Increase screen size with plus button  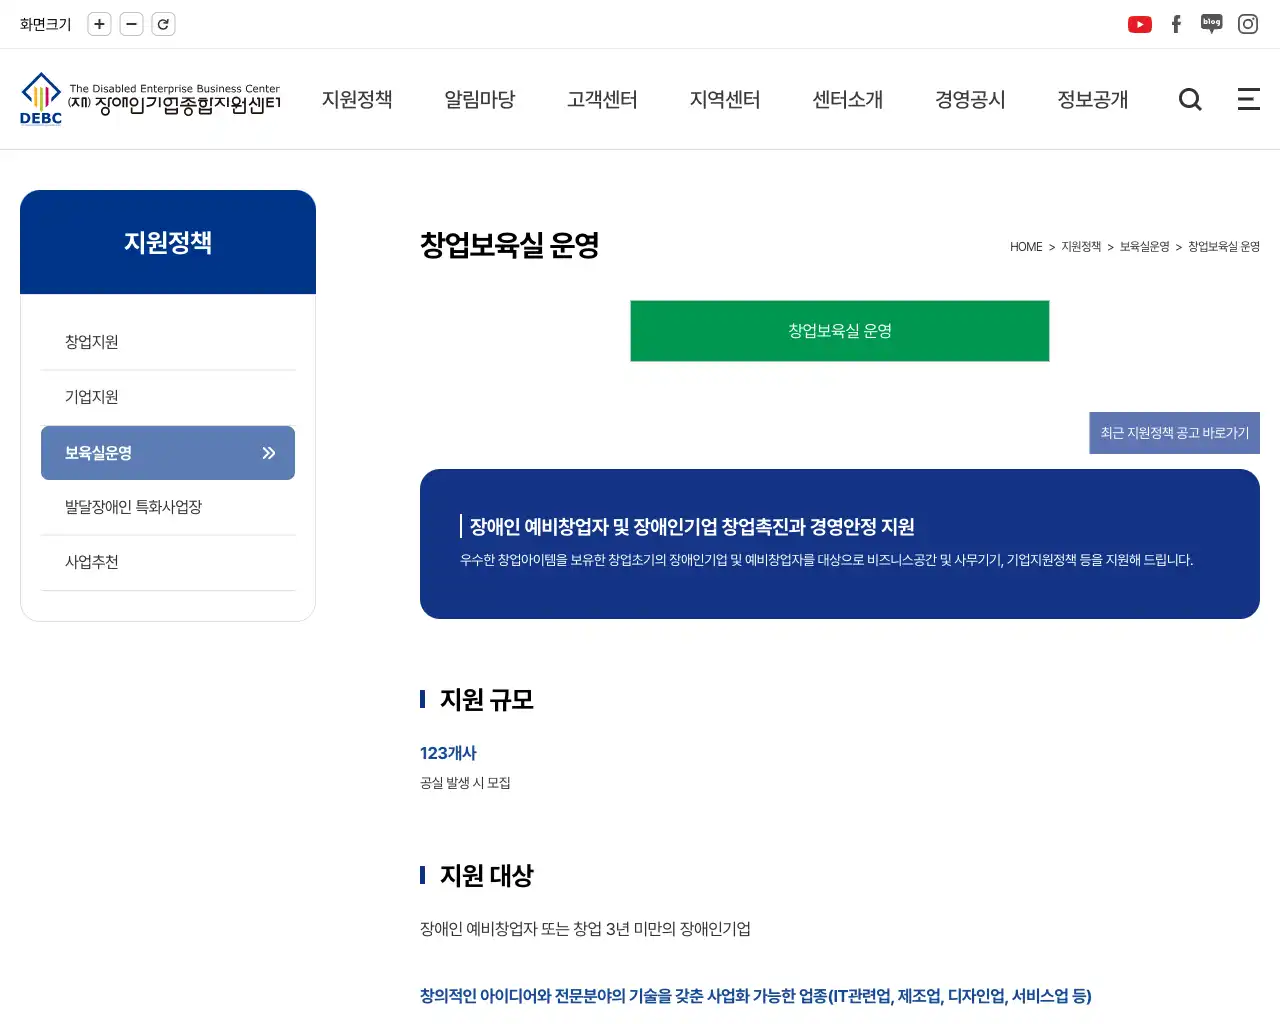point(99,24)
